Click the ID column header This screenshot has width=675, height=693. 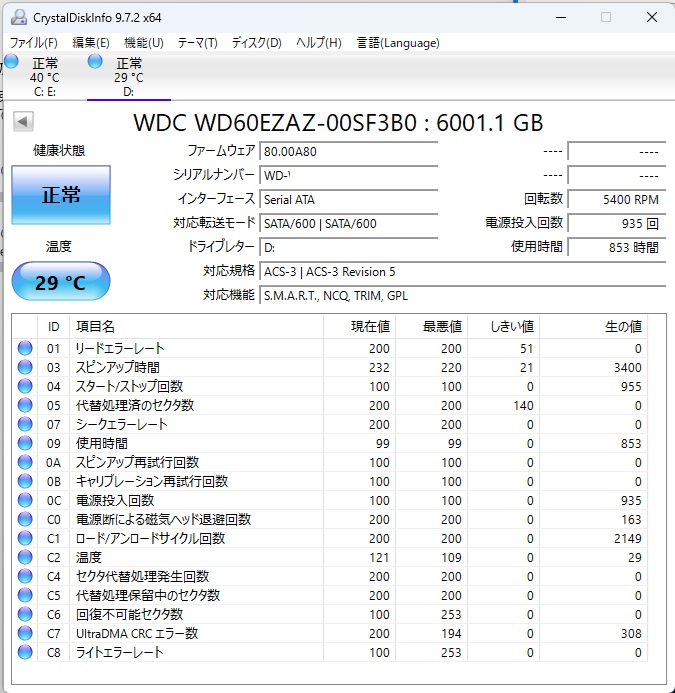53,327
